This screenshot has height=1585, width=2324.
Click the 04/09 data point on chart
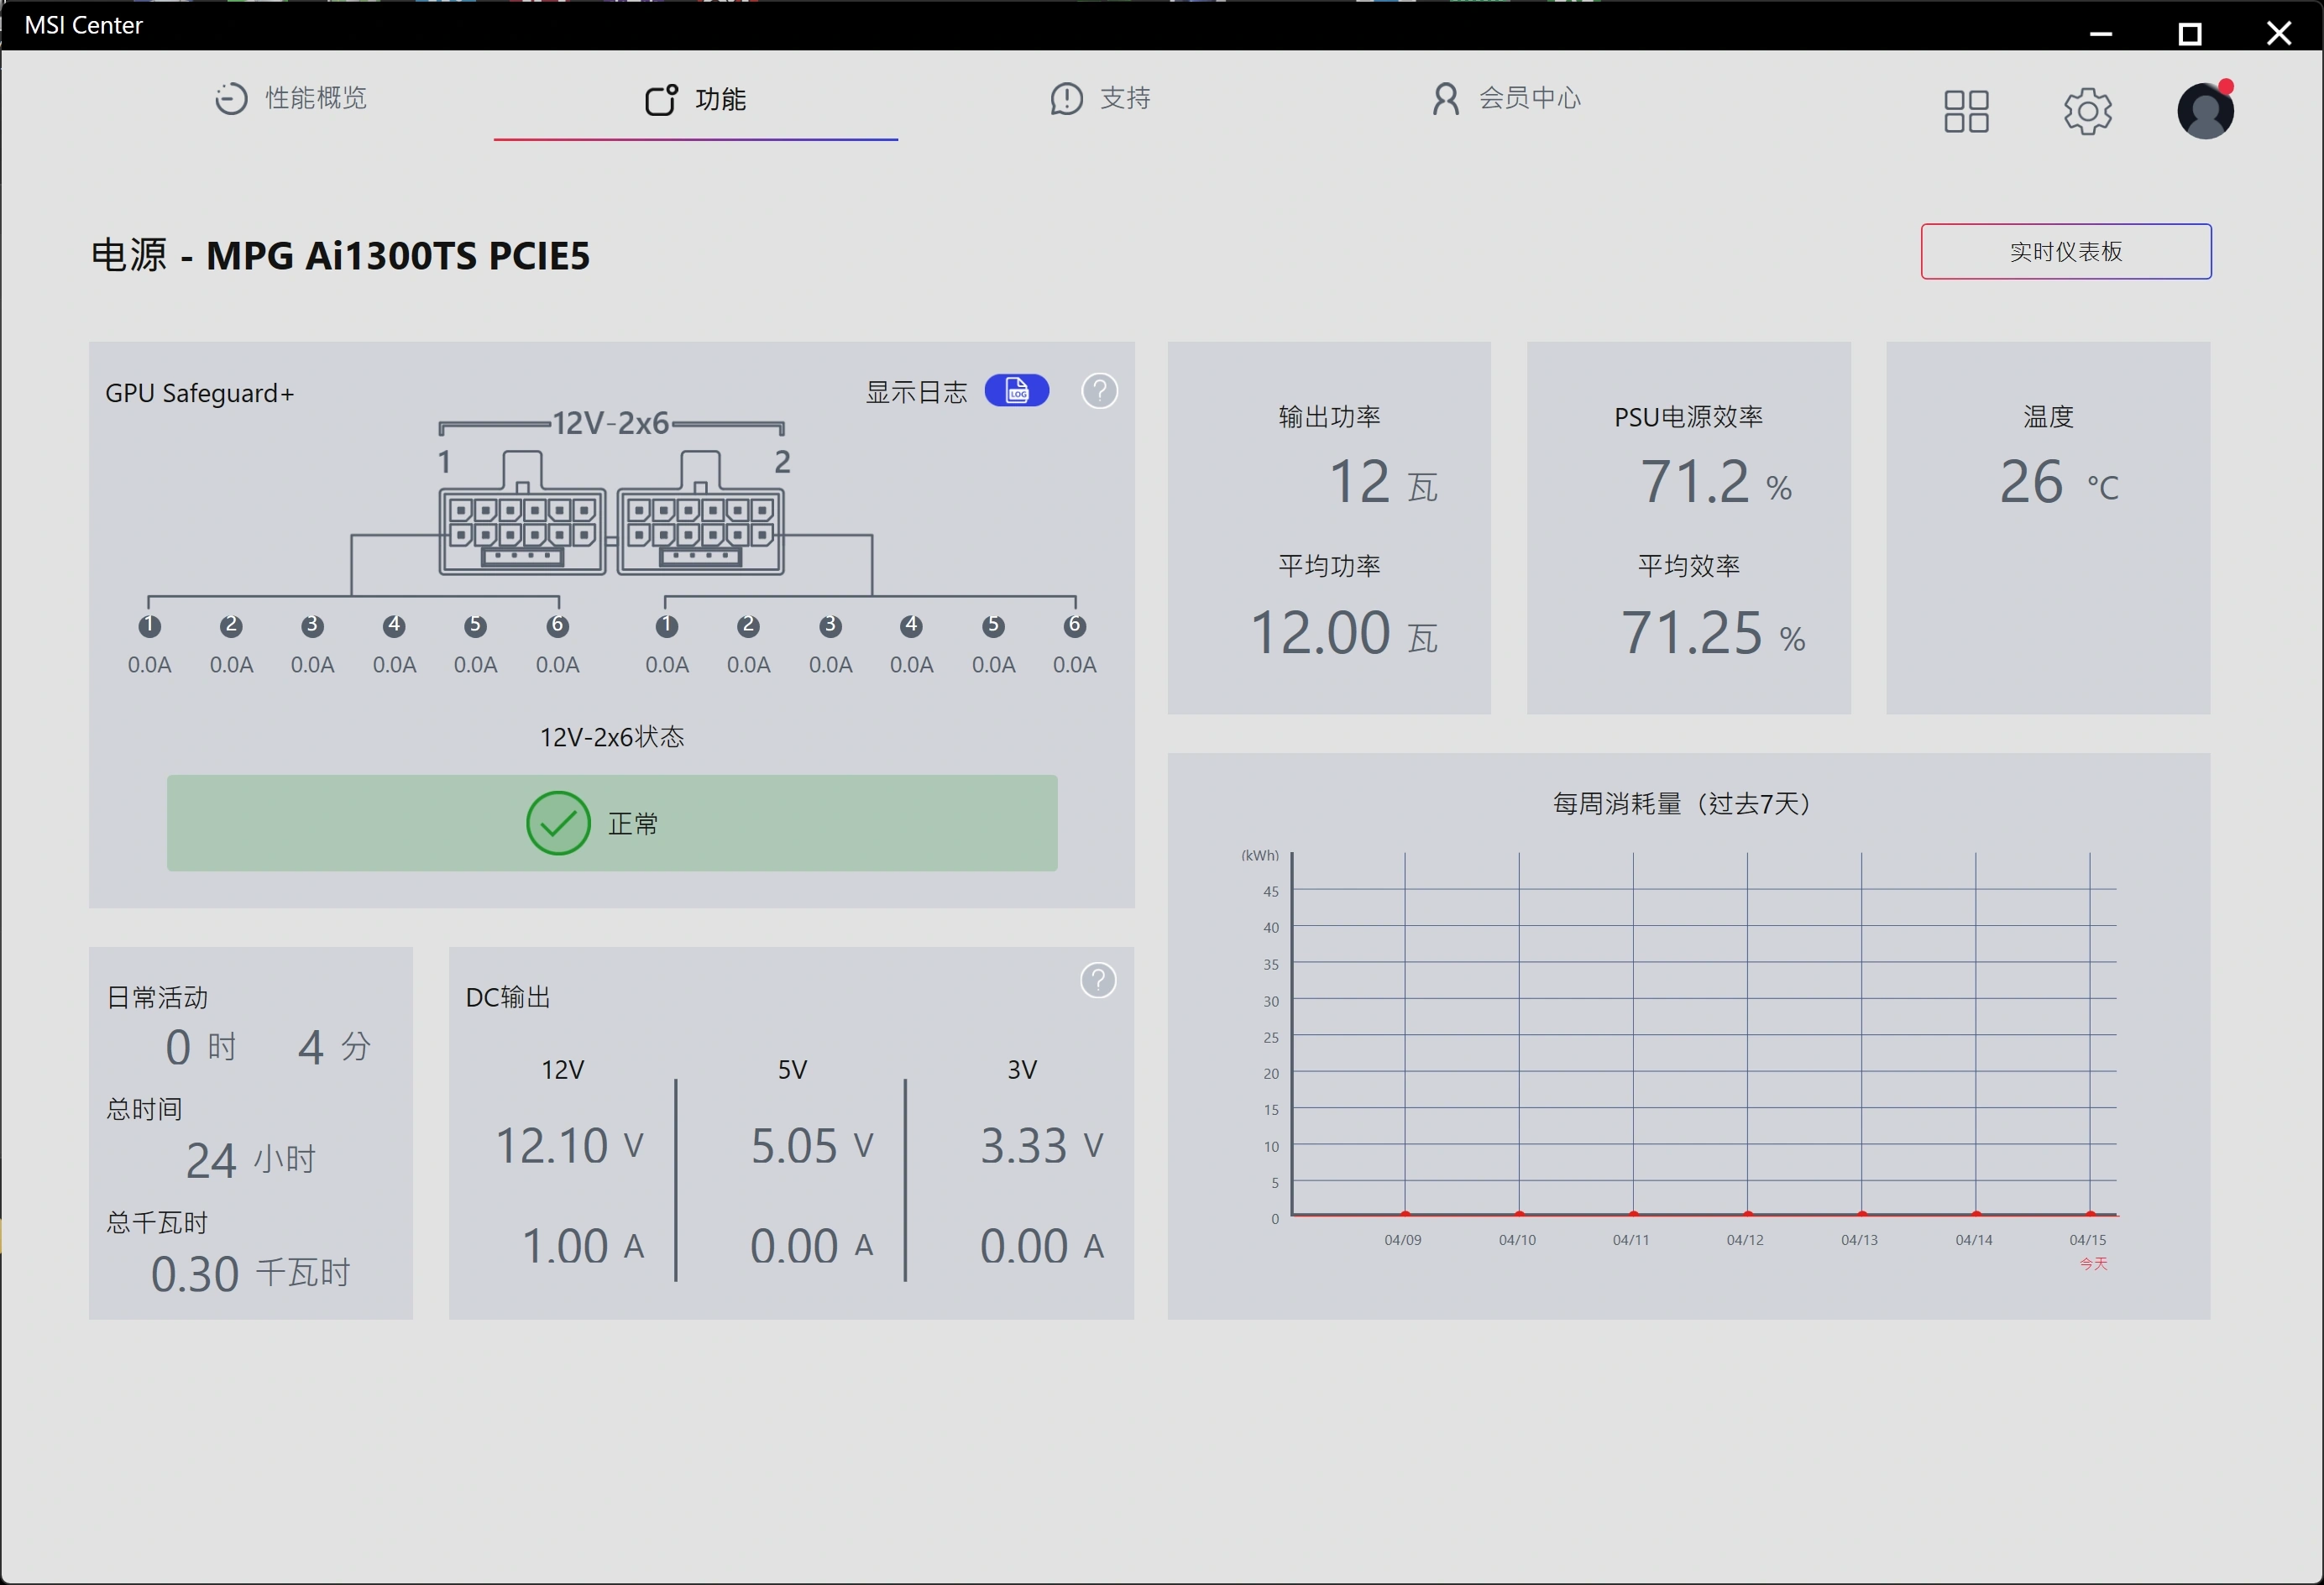[1405, 1214]
